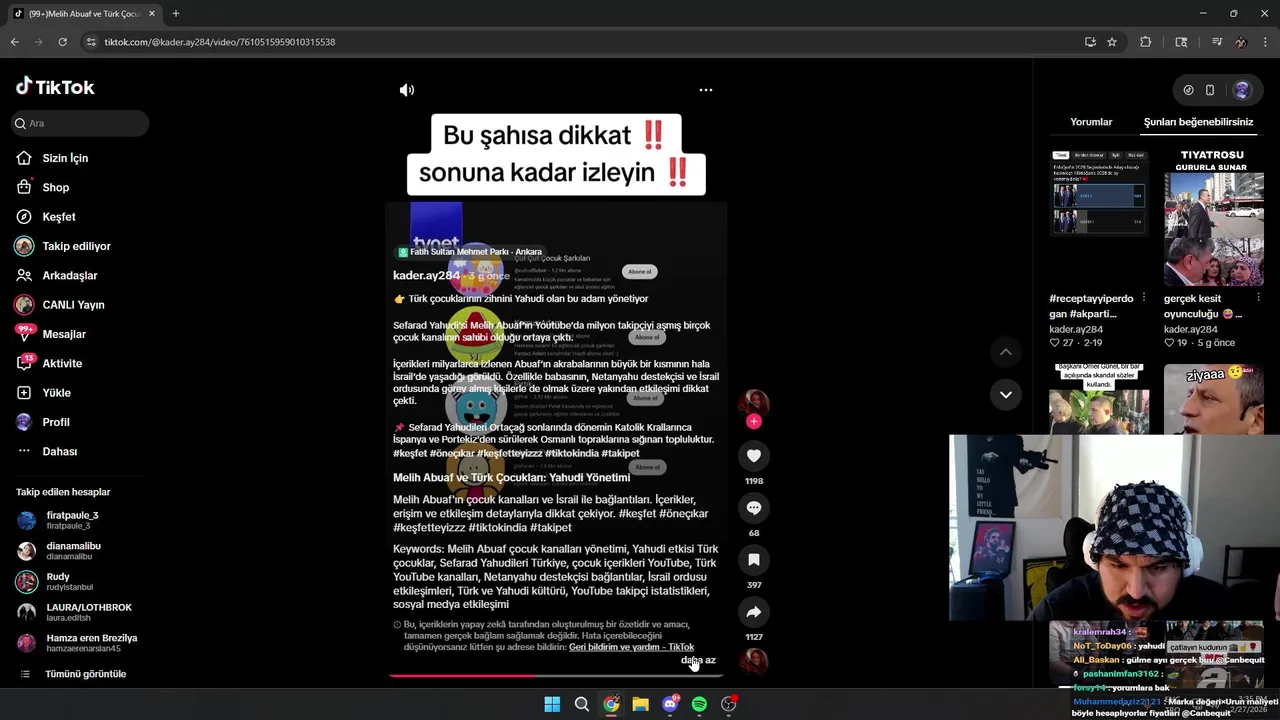Open Windows Start menu
This screenshot has height=720, width=1280.
click(x=552, y=704)
